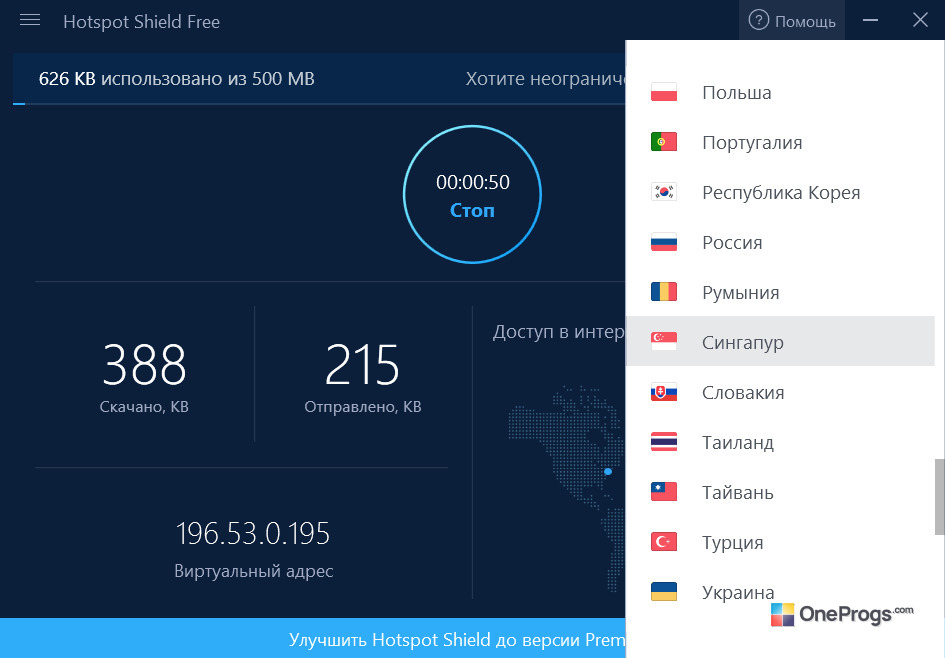Minimize the Hotspot Shield window

click(870, 20)
